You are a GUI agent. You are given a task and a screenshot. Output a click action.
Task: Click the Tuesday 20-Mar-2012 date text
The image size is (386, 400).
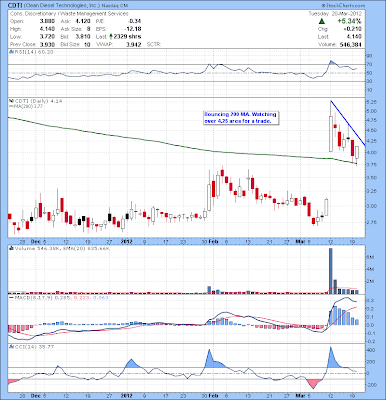click(x=335, y=14)
